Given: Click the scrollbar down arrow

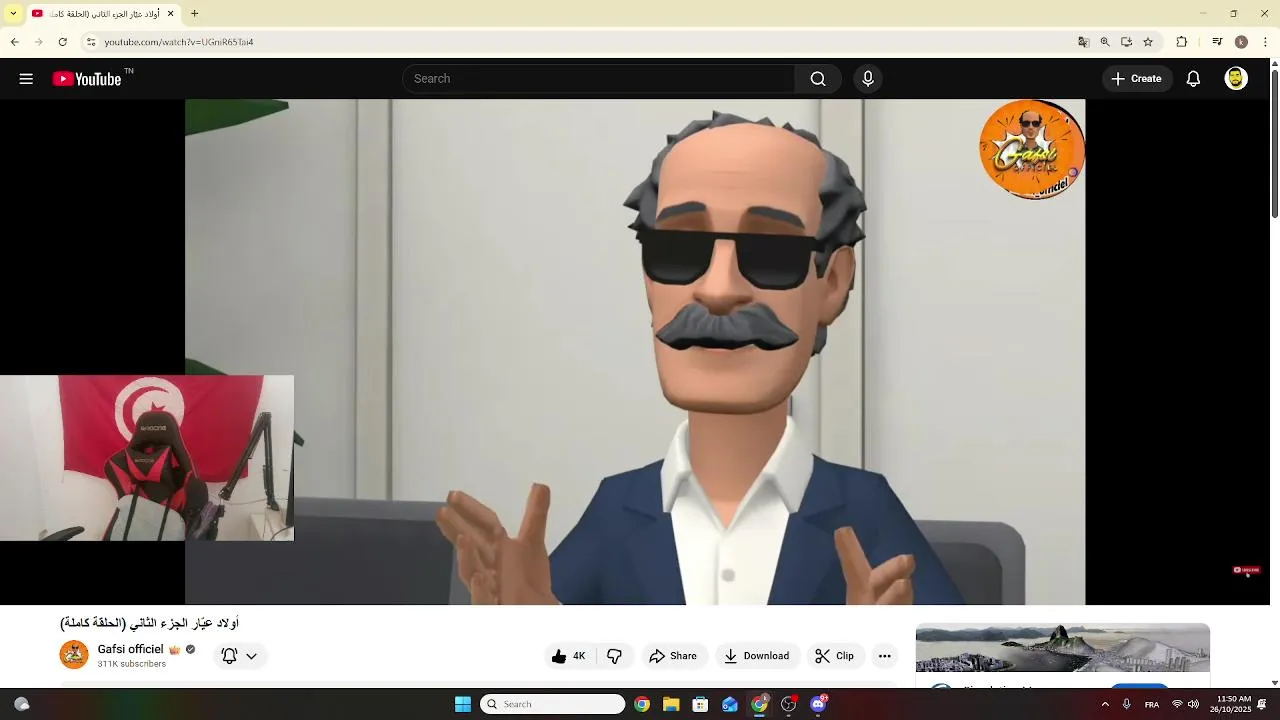Looking at the screenshot, I should coord(1274,683).
